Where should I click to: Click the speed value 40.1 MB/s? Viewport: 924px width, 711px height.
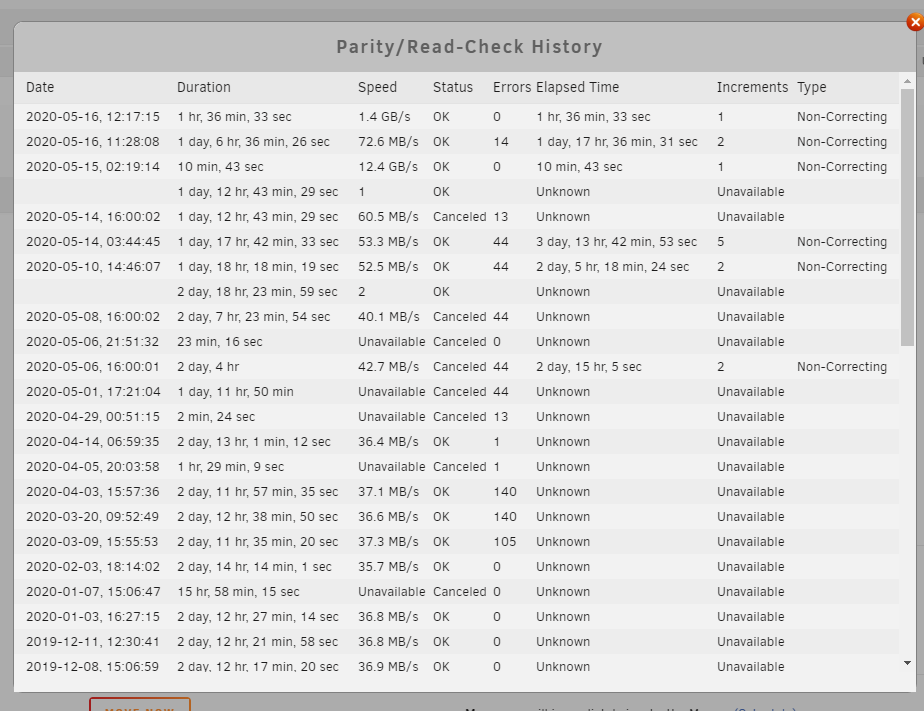click(x=388, y=317)
